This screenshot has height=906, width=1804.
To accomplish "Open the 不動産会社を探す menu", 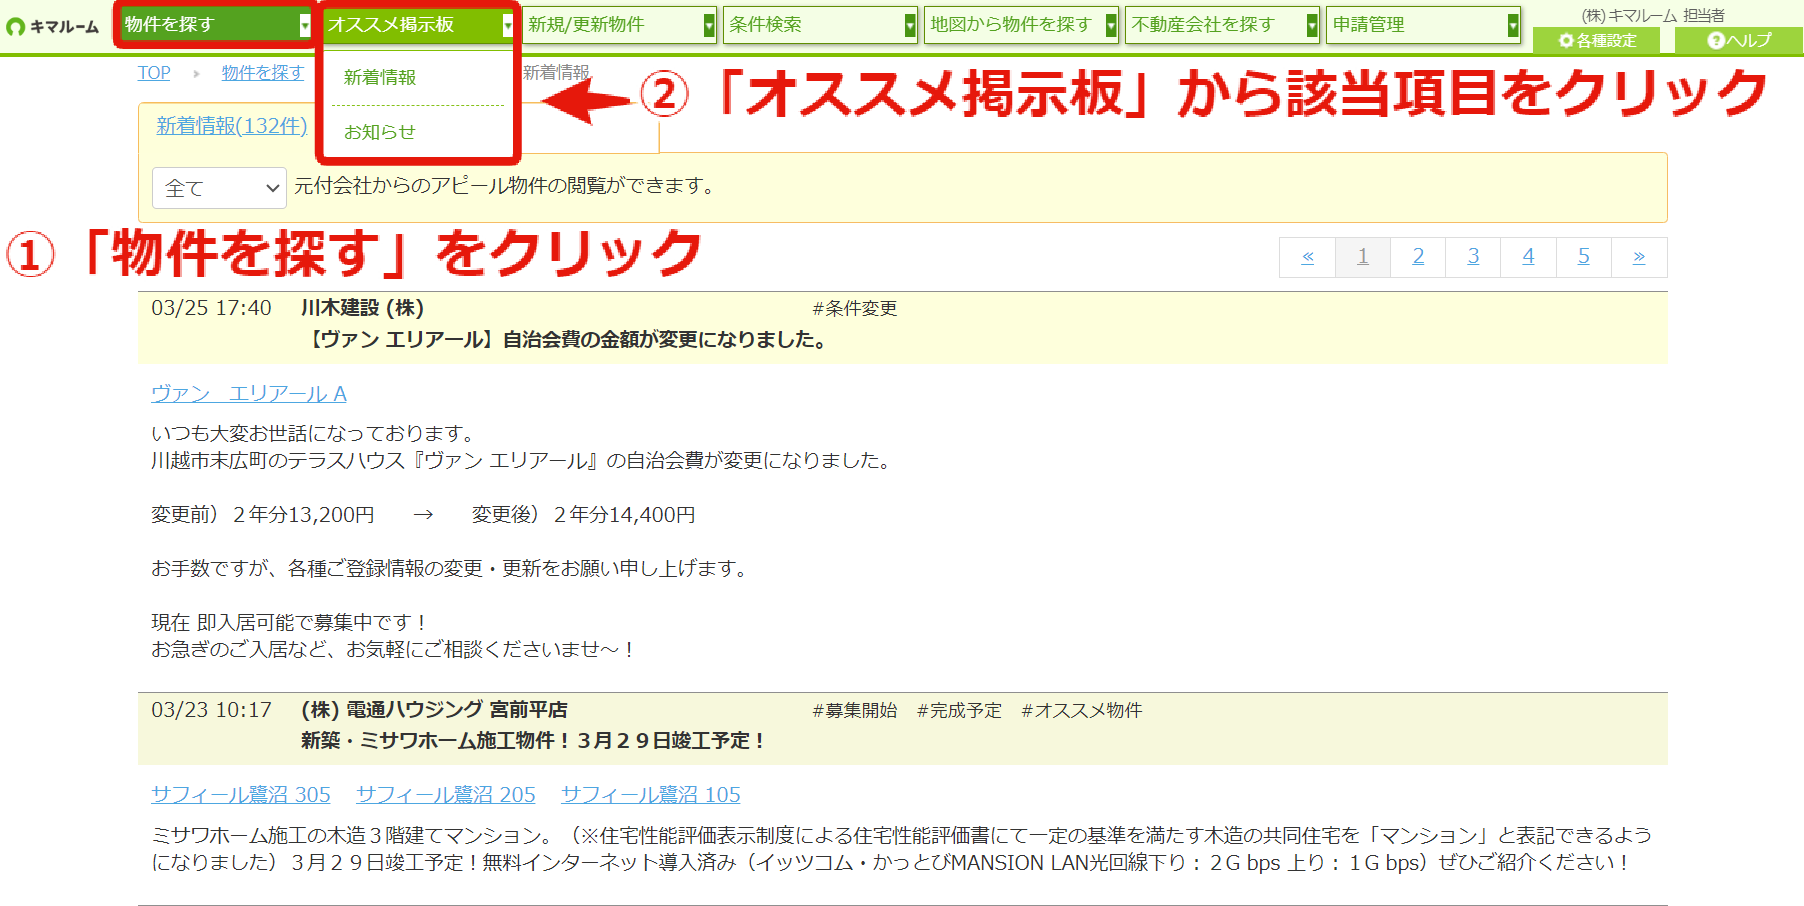I will tap(1222, 24).
